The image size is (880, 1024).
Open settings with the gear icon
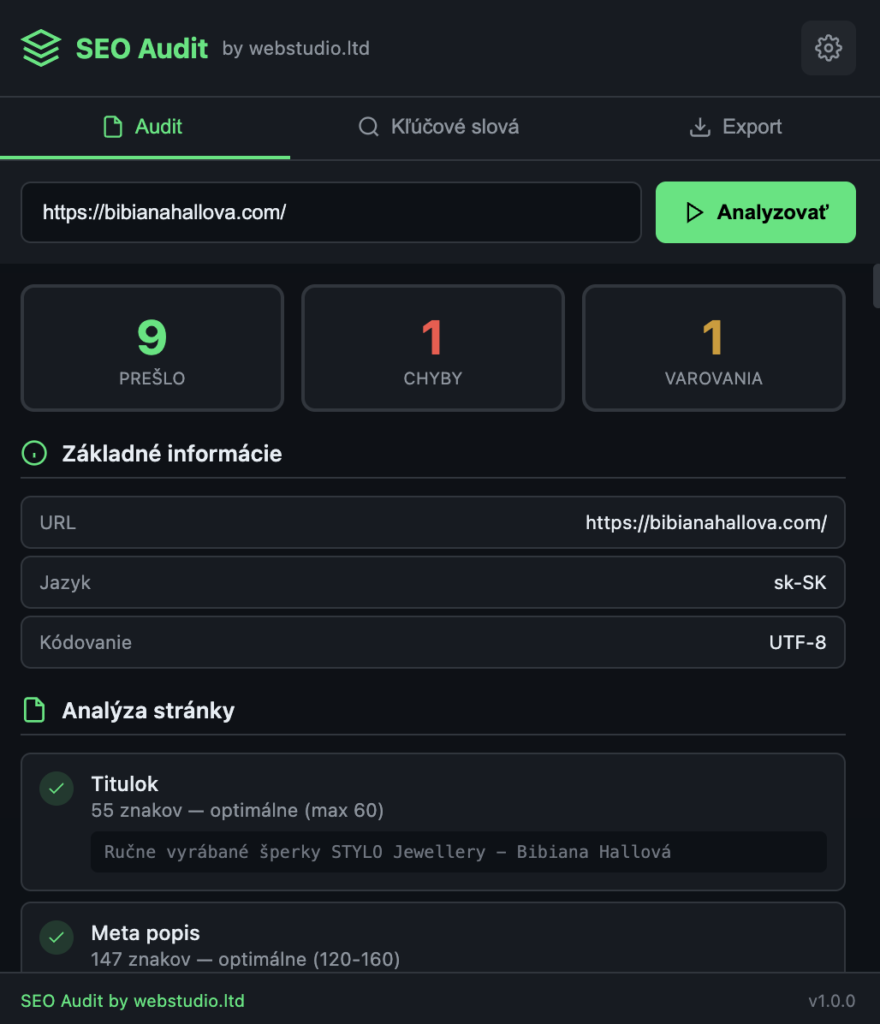[x=828, y=47]
